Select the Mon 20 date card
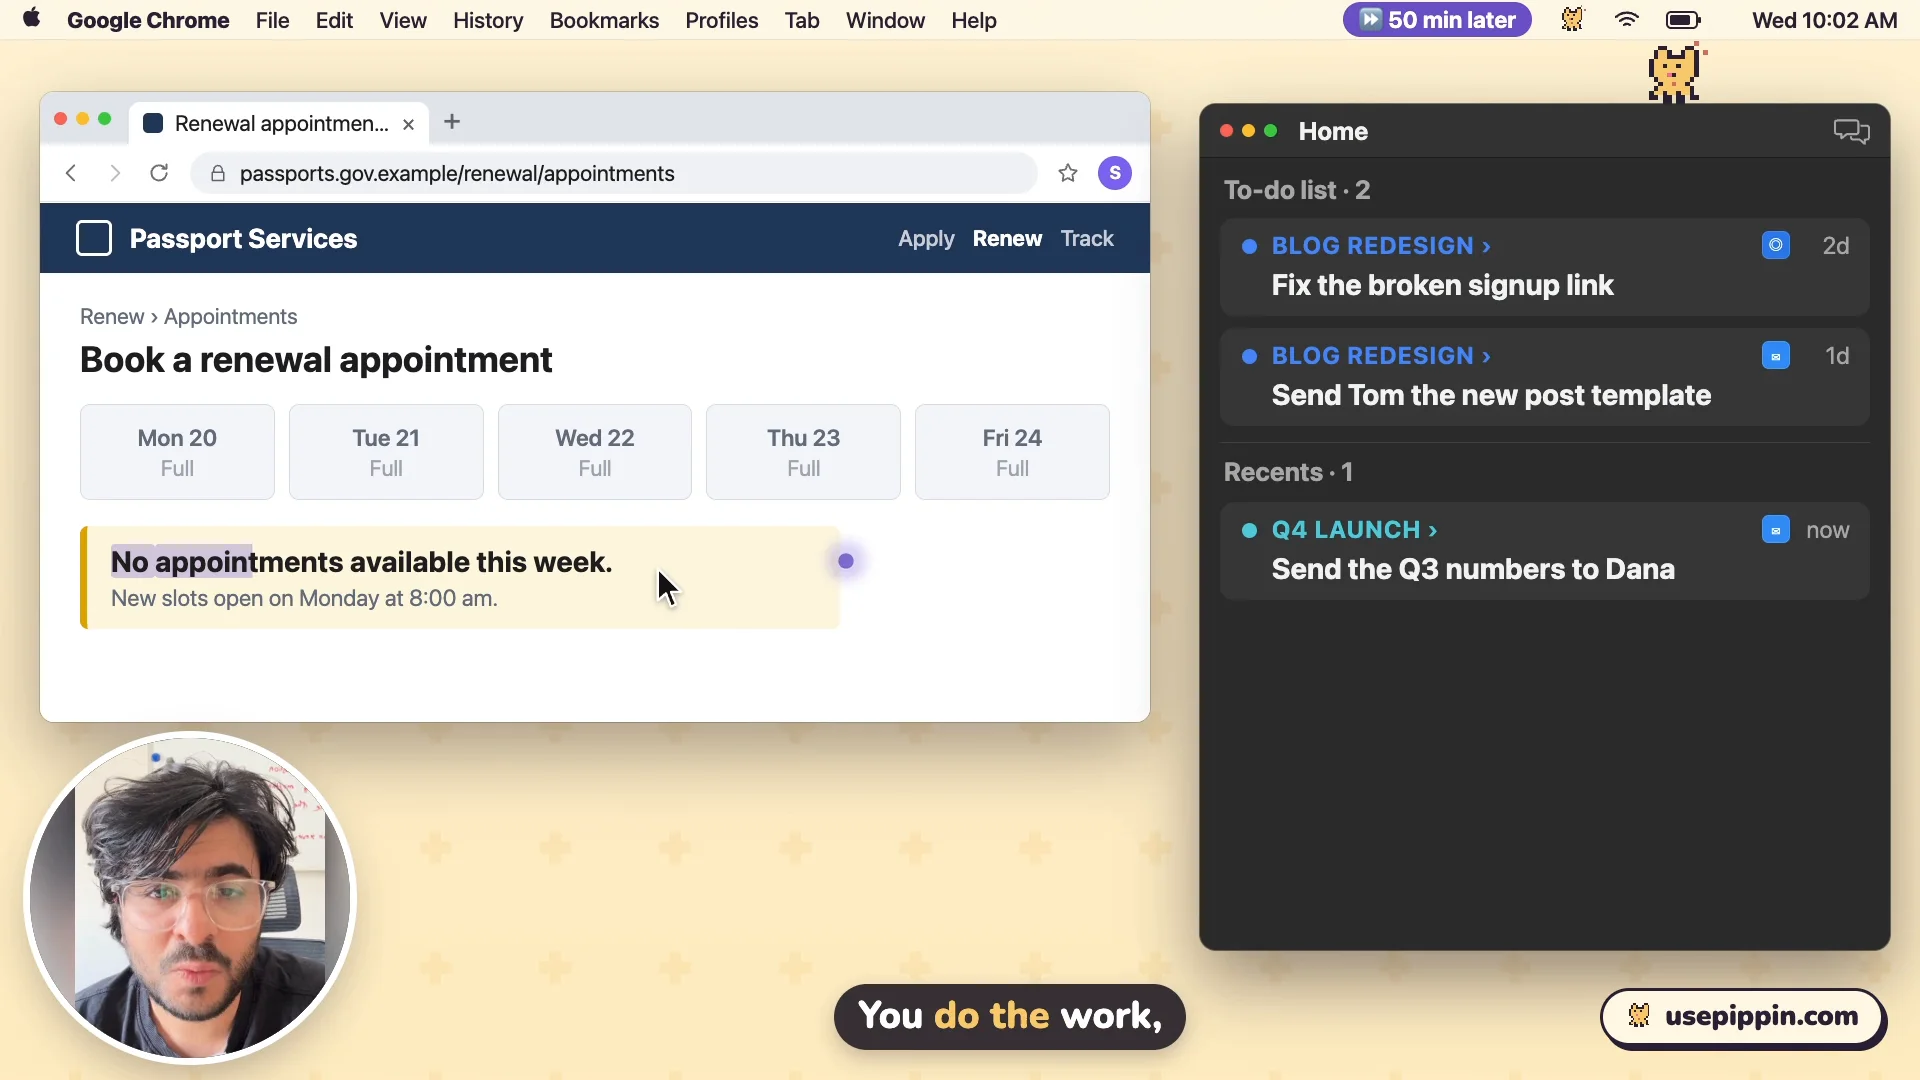 [177, 452]
